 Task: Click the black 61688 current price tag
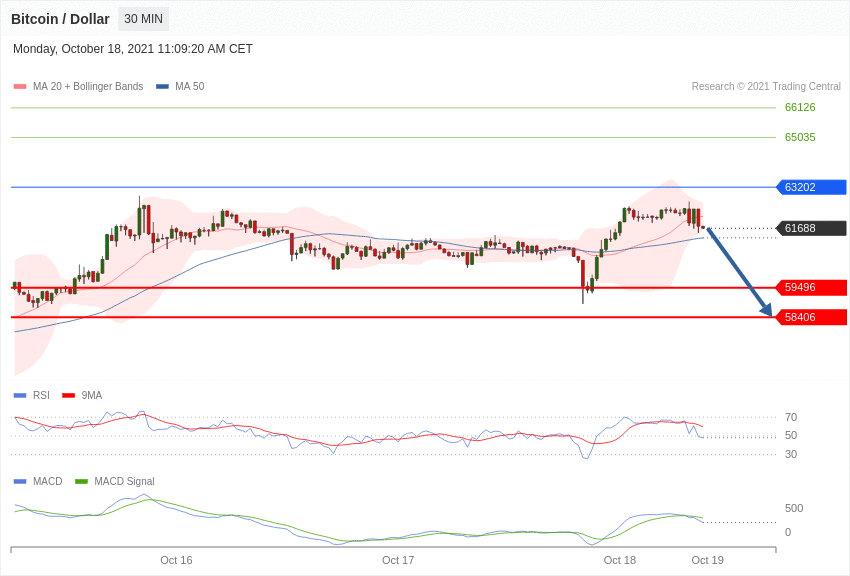pos(812,228)
